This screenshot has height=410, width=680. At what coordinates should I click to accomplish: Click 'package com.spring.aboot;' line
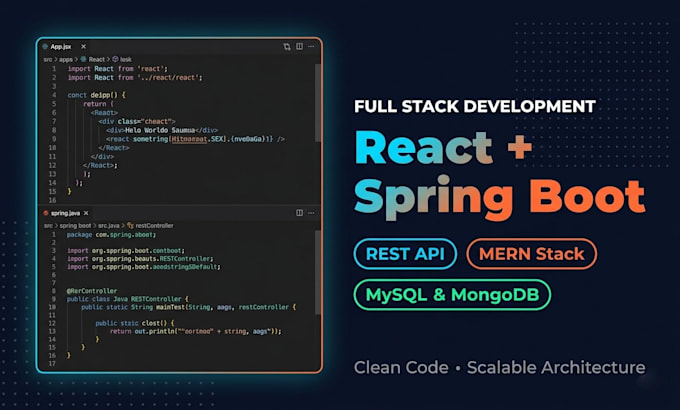(111, 235)
